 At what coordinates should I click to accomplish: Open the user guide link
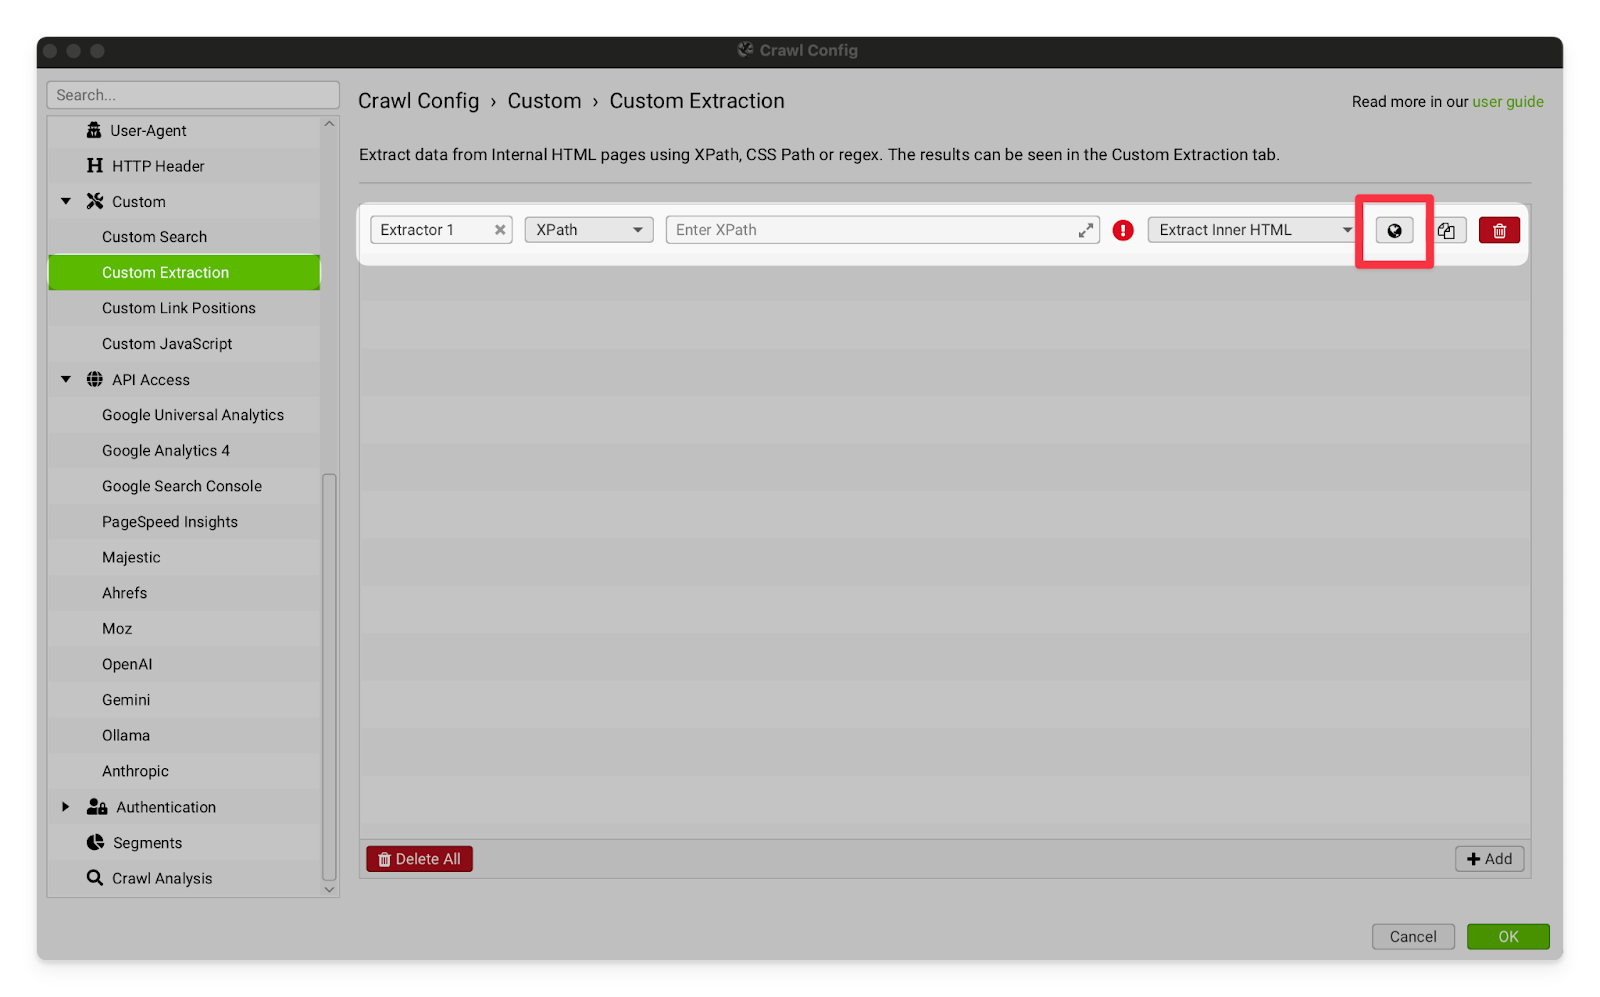1507,102
